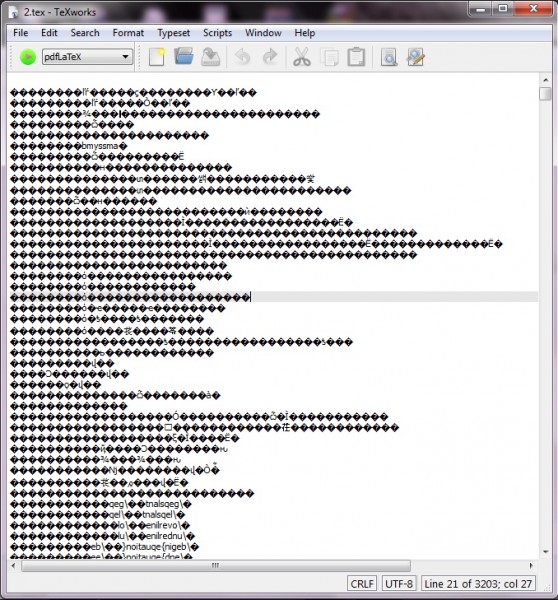Click the Copy icon

330,58
